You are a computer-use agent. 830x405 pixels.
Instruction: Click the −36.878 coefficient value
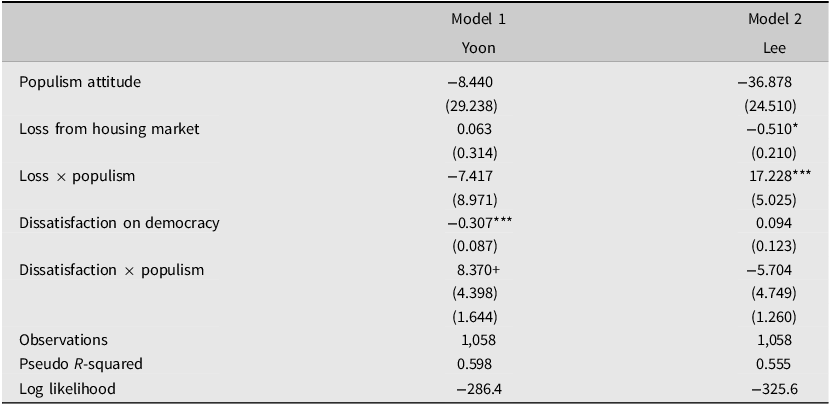(x=765, y=82)
